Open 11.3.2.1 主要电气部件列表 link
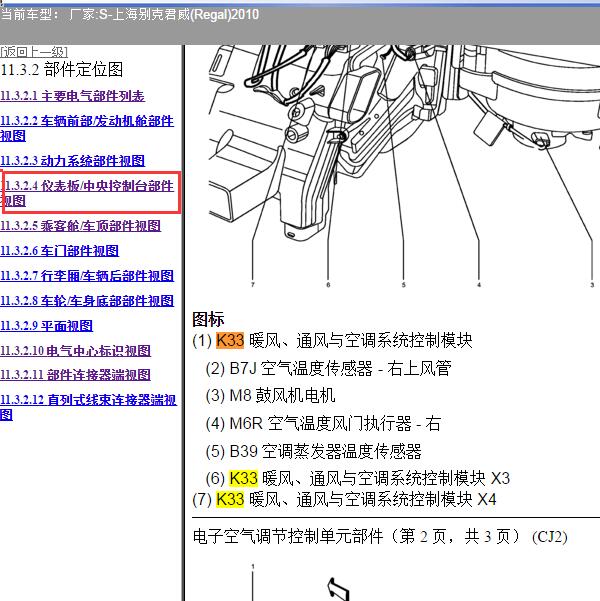The width and height of the screenshot is (600, 601). pos(72,96)
